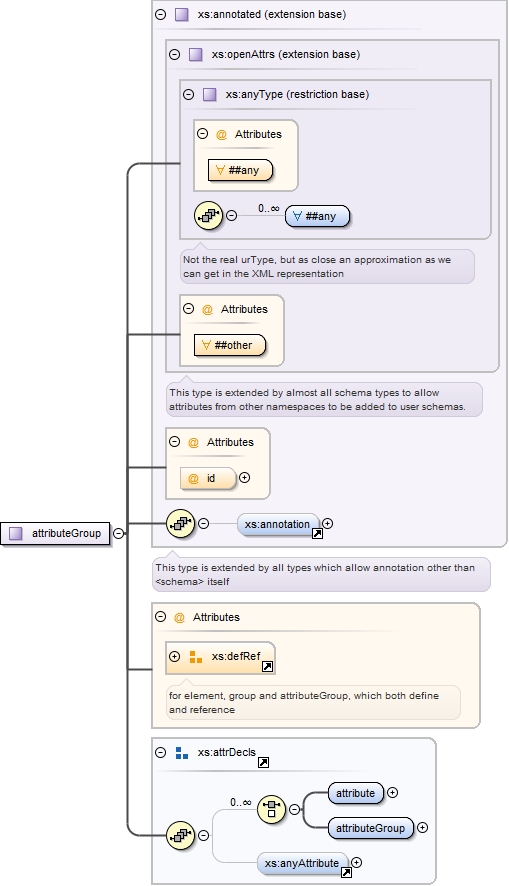The height and width of the screenshot is (886, 509).
Task: Click the sequence icon inside xs:anyType box
Action: pos(208,216)
